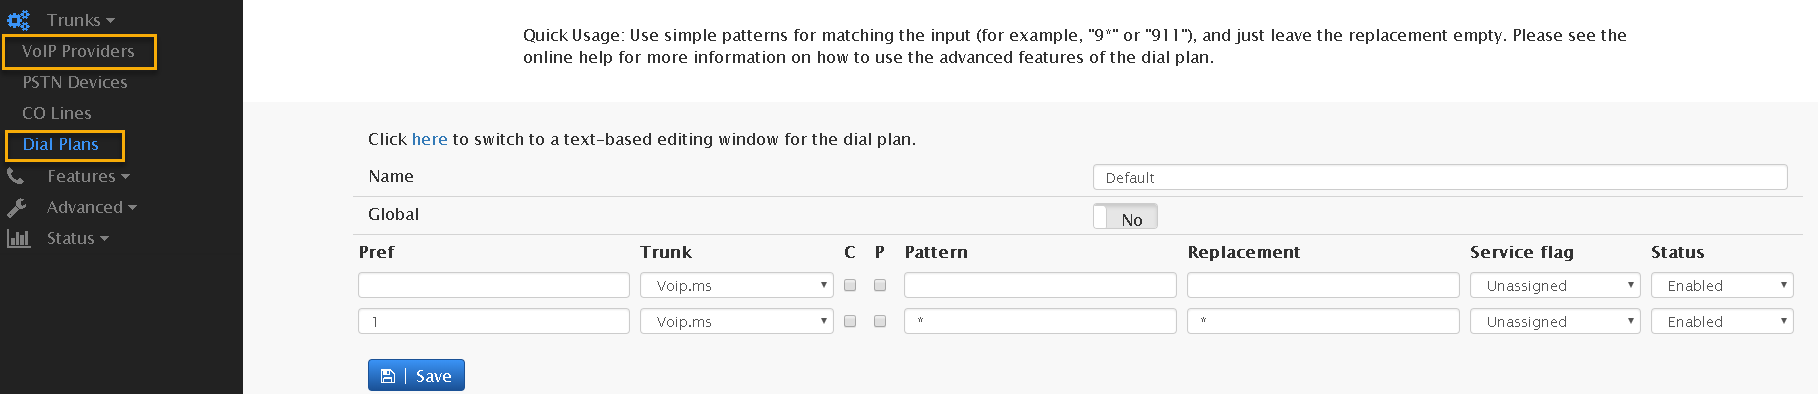Click the Status bar chart icon
1818x394 pixels.
coord(18,238)
